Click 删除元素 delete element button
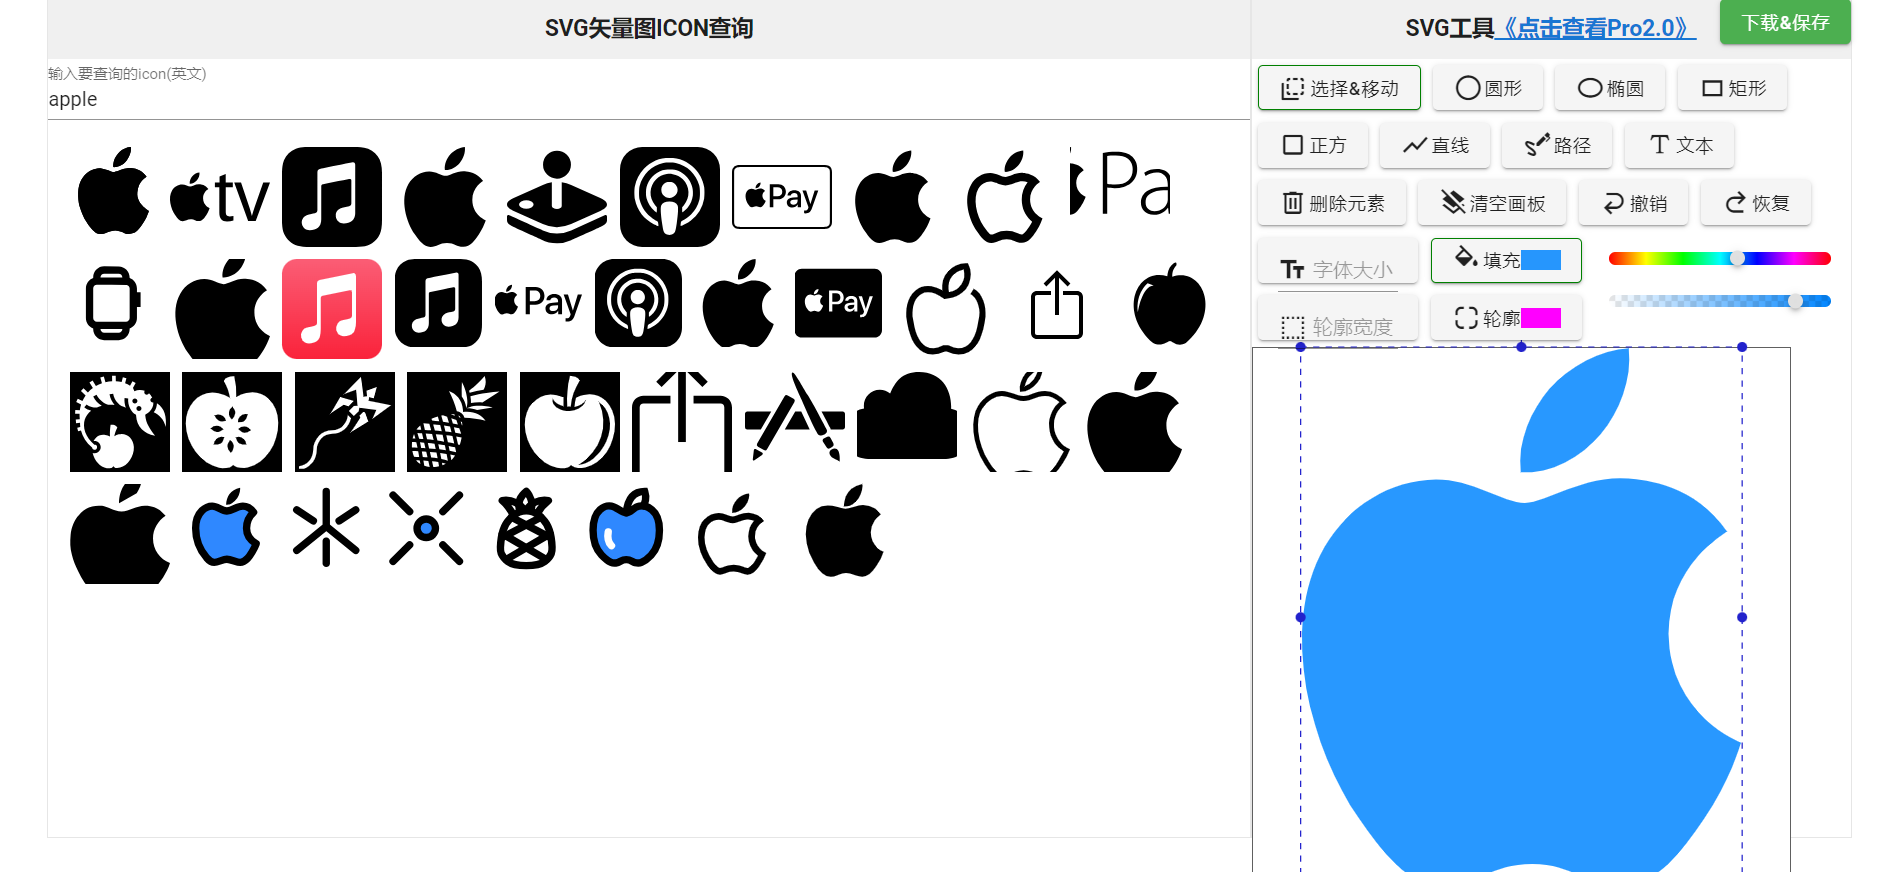This screenshot has height=872, width=1893. (1332, 203)
